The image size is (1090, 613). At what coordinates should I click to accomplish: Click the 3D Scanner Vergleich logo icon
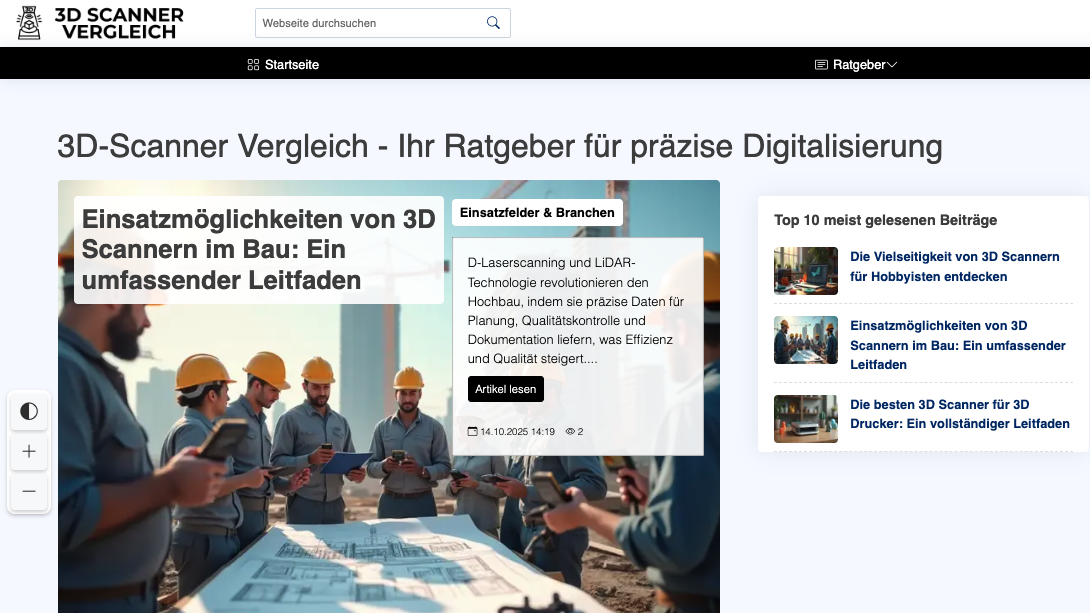coord(28,22)
